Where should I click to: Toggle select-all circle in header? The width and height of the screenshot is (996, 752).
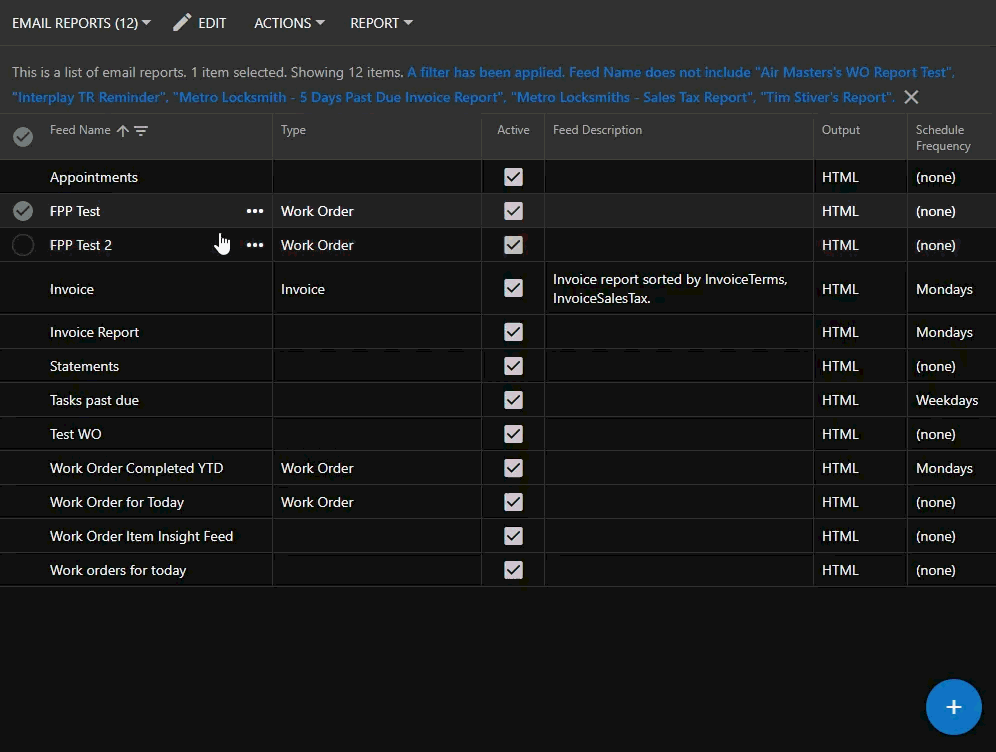(x=23, y=137)
